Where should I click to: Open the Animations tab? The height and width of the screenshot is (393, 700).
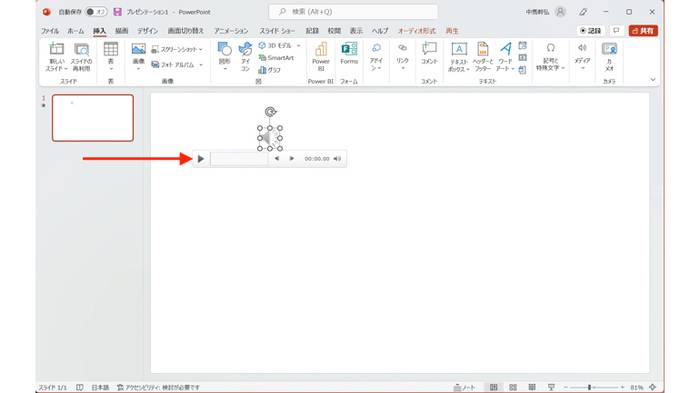pos(231,31)
